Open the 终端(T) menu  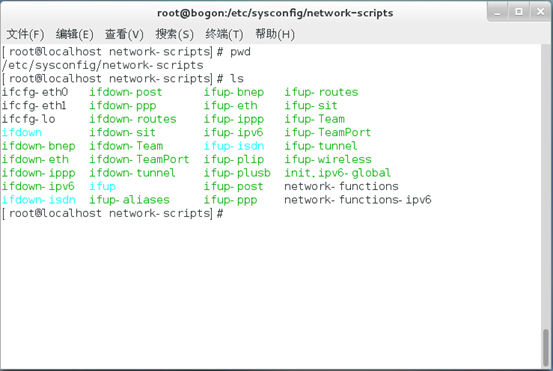coord(224,34)
